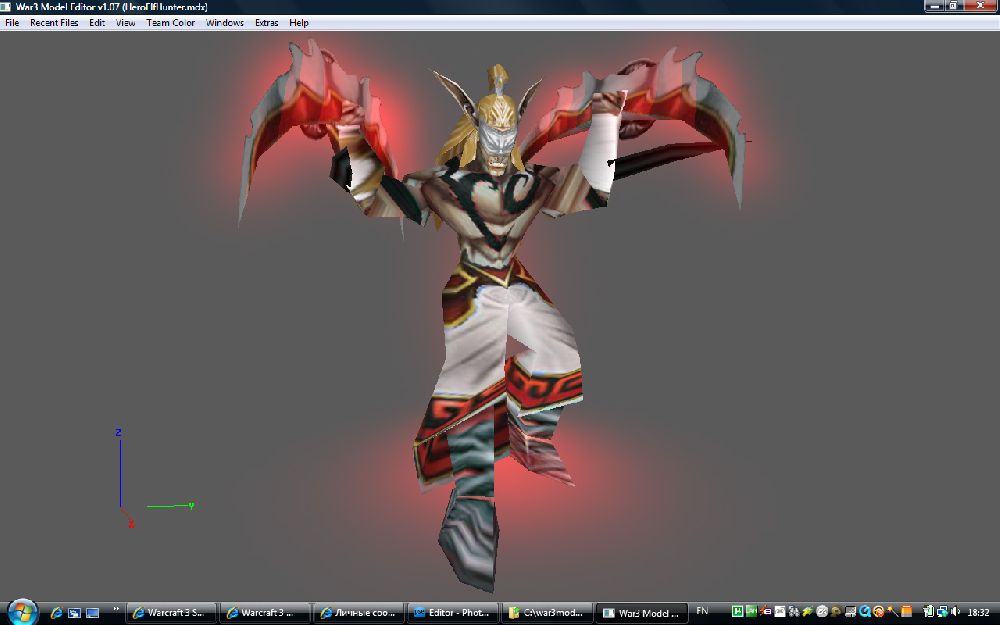Open the Edit menu
1000x625 pixels.
coord(97,22)
